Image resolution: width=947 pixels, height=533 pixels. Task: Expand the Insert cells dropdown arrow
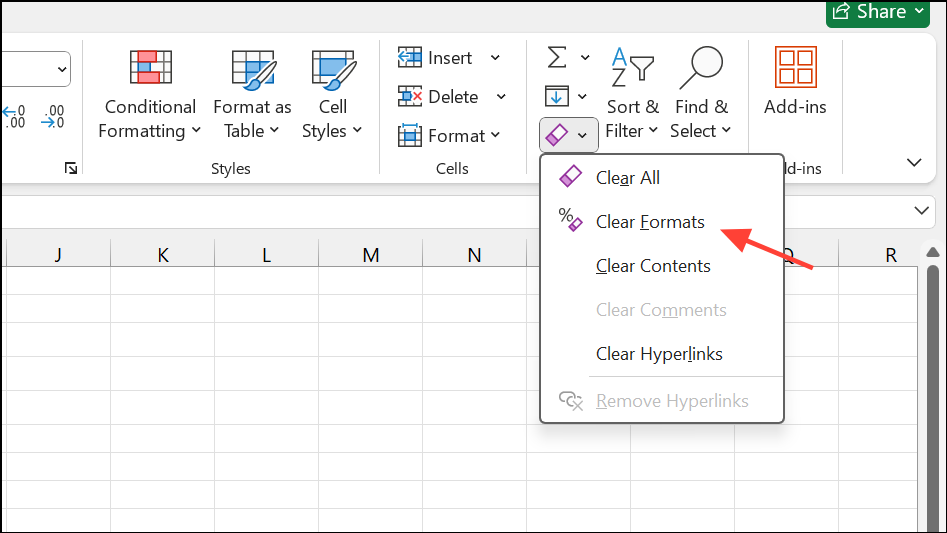tap(495, 58)
